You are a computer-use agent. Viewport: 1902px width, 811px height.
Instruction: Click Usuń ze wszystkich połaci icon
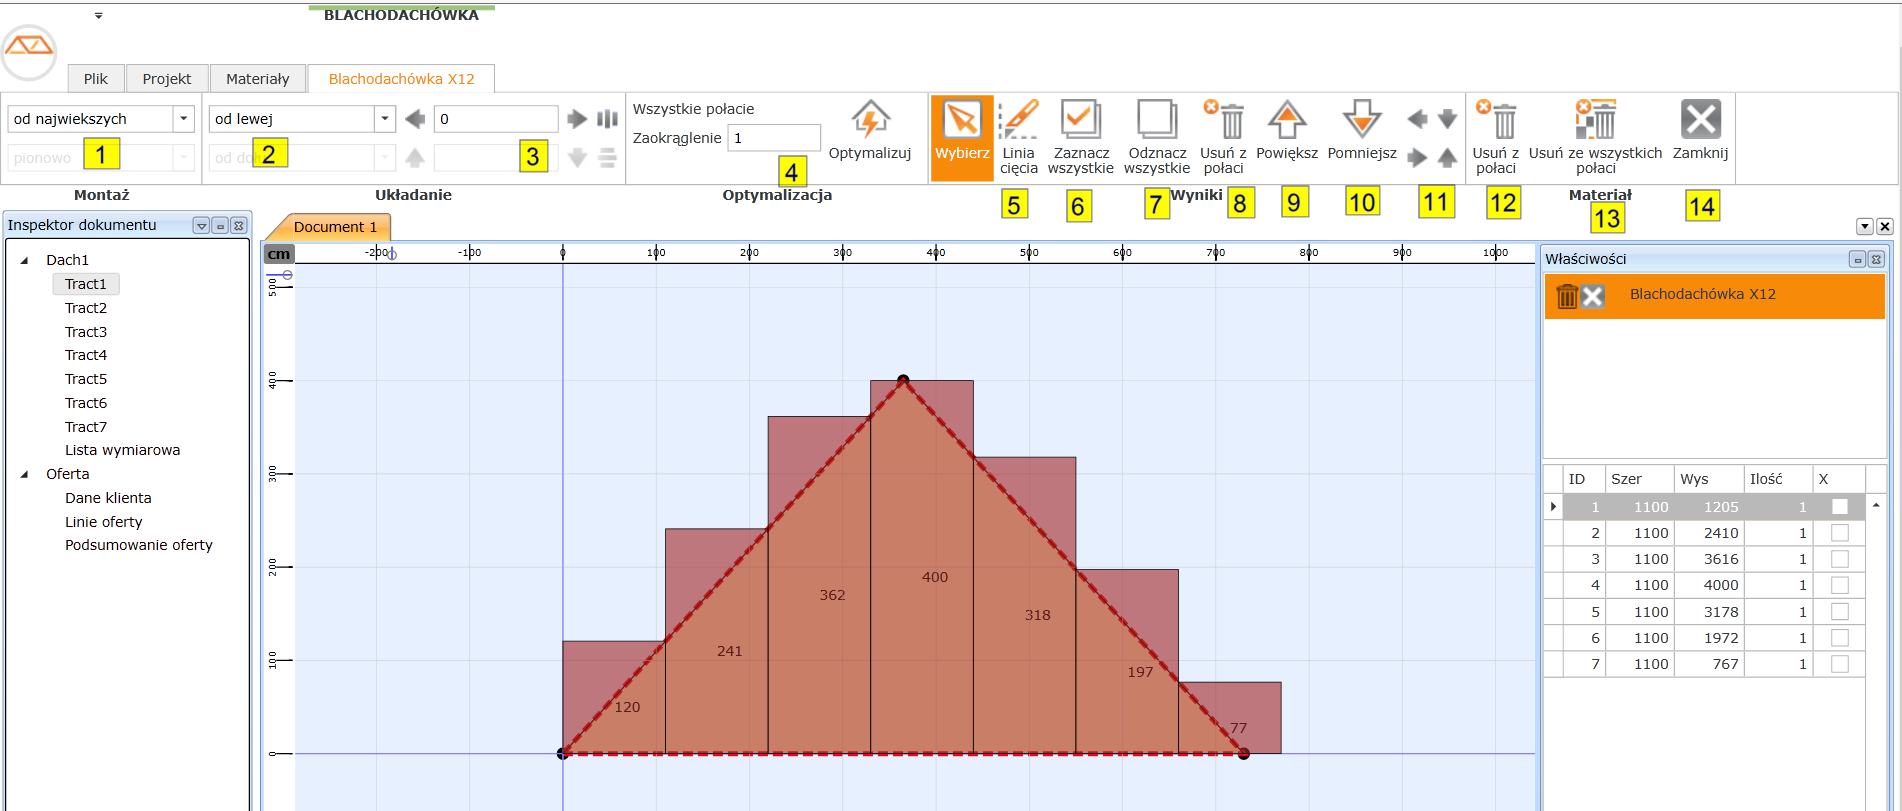tap(1595, 120)
